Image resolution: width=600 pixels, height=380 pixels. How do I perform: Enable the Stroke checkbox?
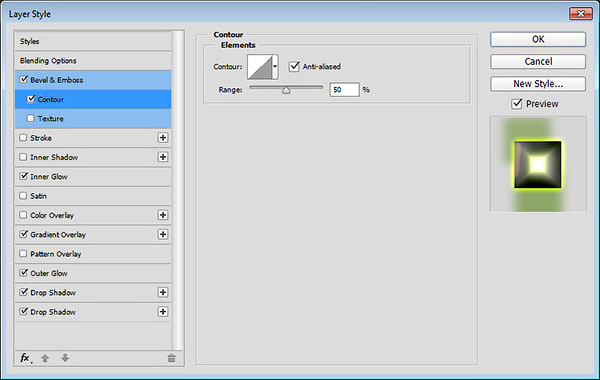(x=23, y=137)
